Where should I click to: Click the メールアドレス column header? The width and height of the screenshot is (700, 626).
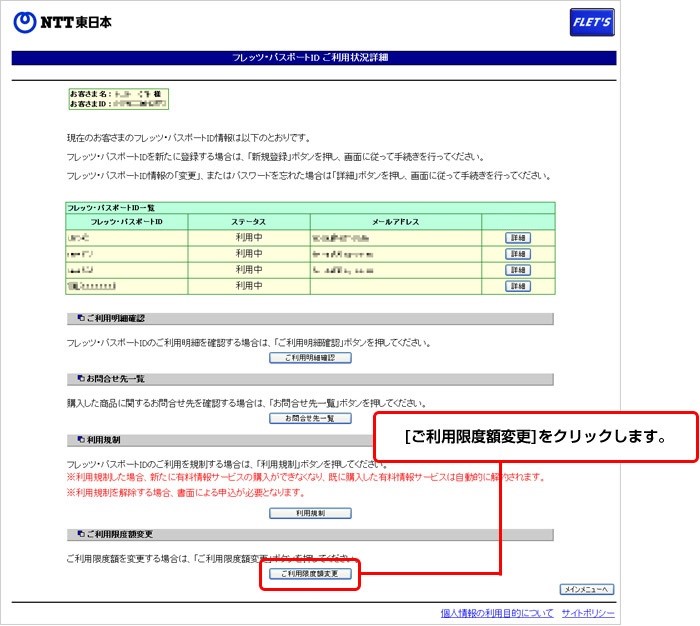[x=395, y=221]
